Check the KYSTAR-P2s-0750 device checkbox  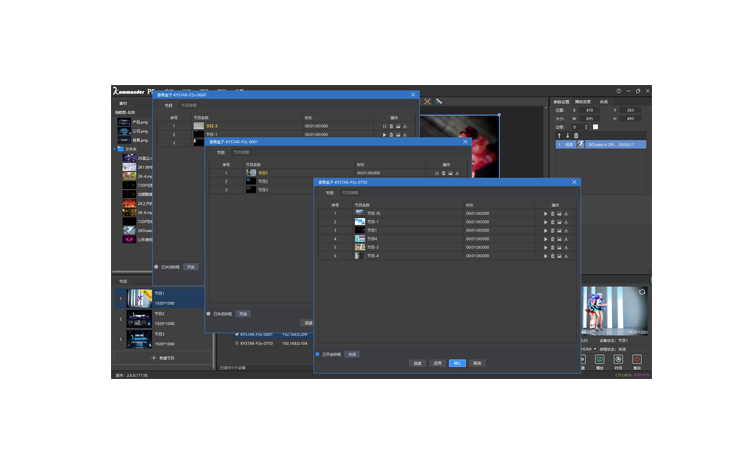coord(237,343)
